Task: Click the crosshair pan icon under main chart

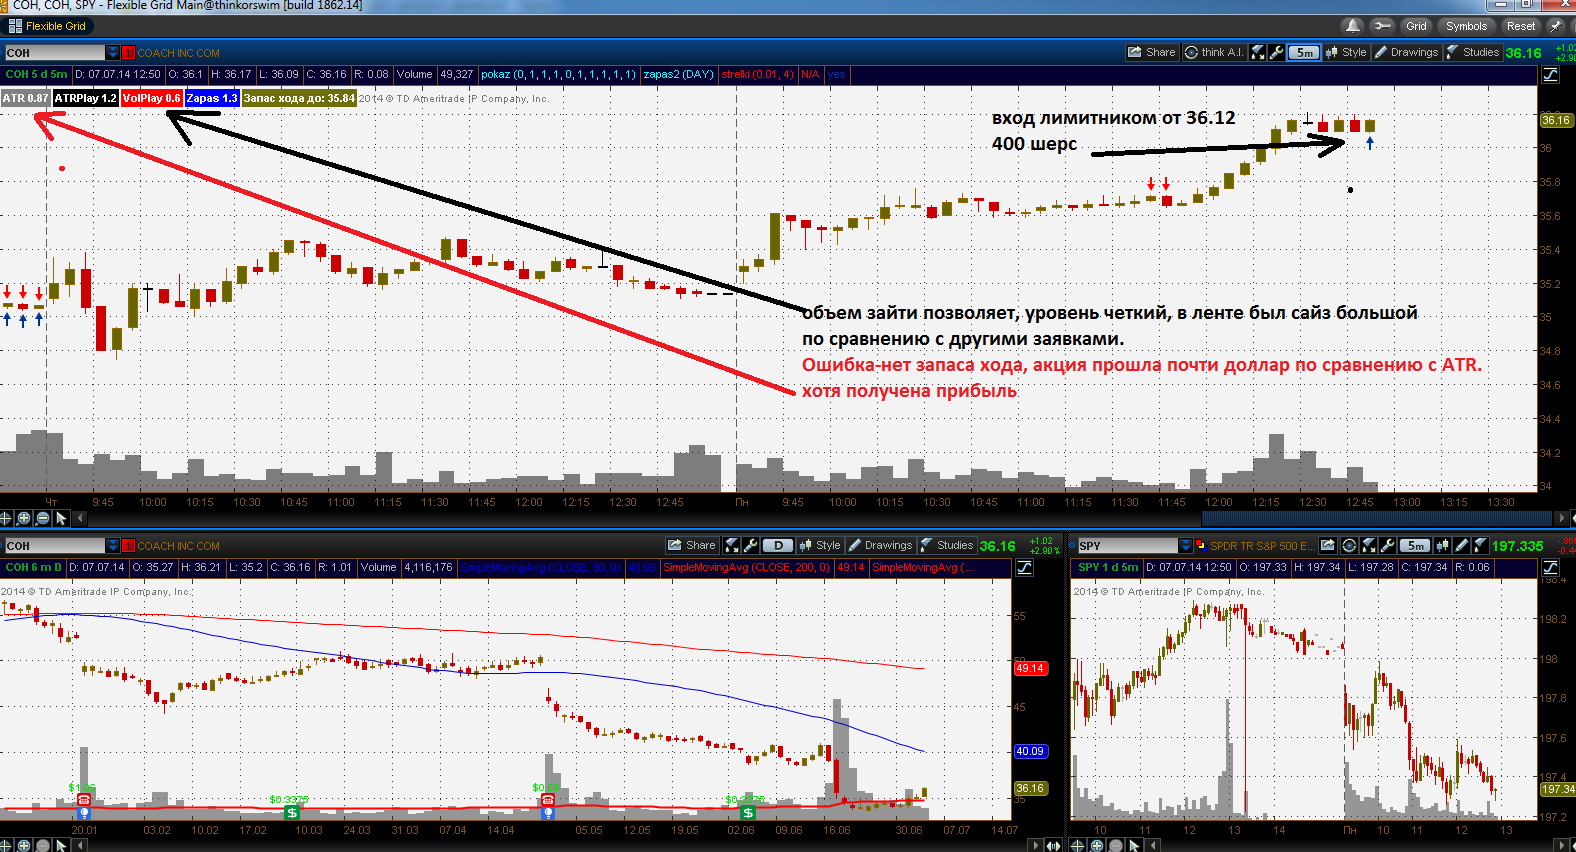Action: 6,518
